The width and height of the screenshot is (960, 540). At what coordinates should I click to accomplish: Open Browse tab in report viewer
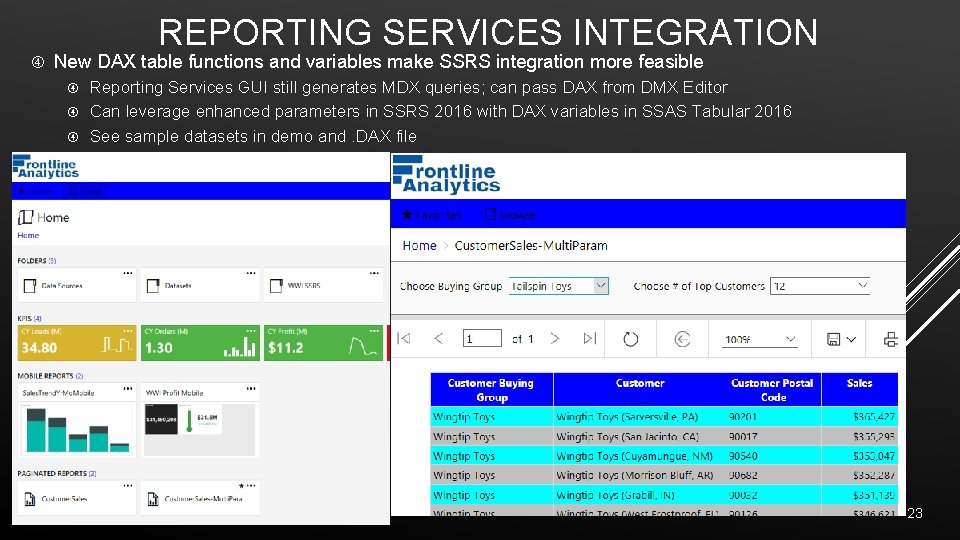point(510,215)
